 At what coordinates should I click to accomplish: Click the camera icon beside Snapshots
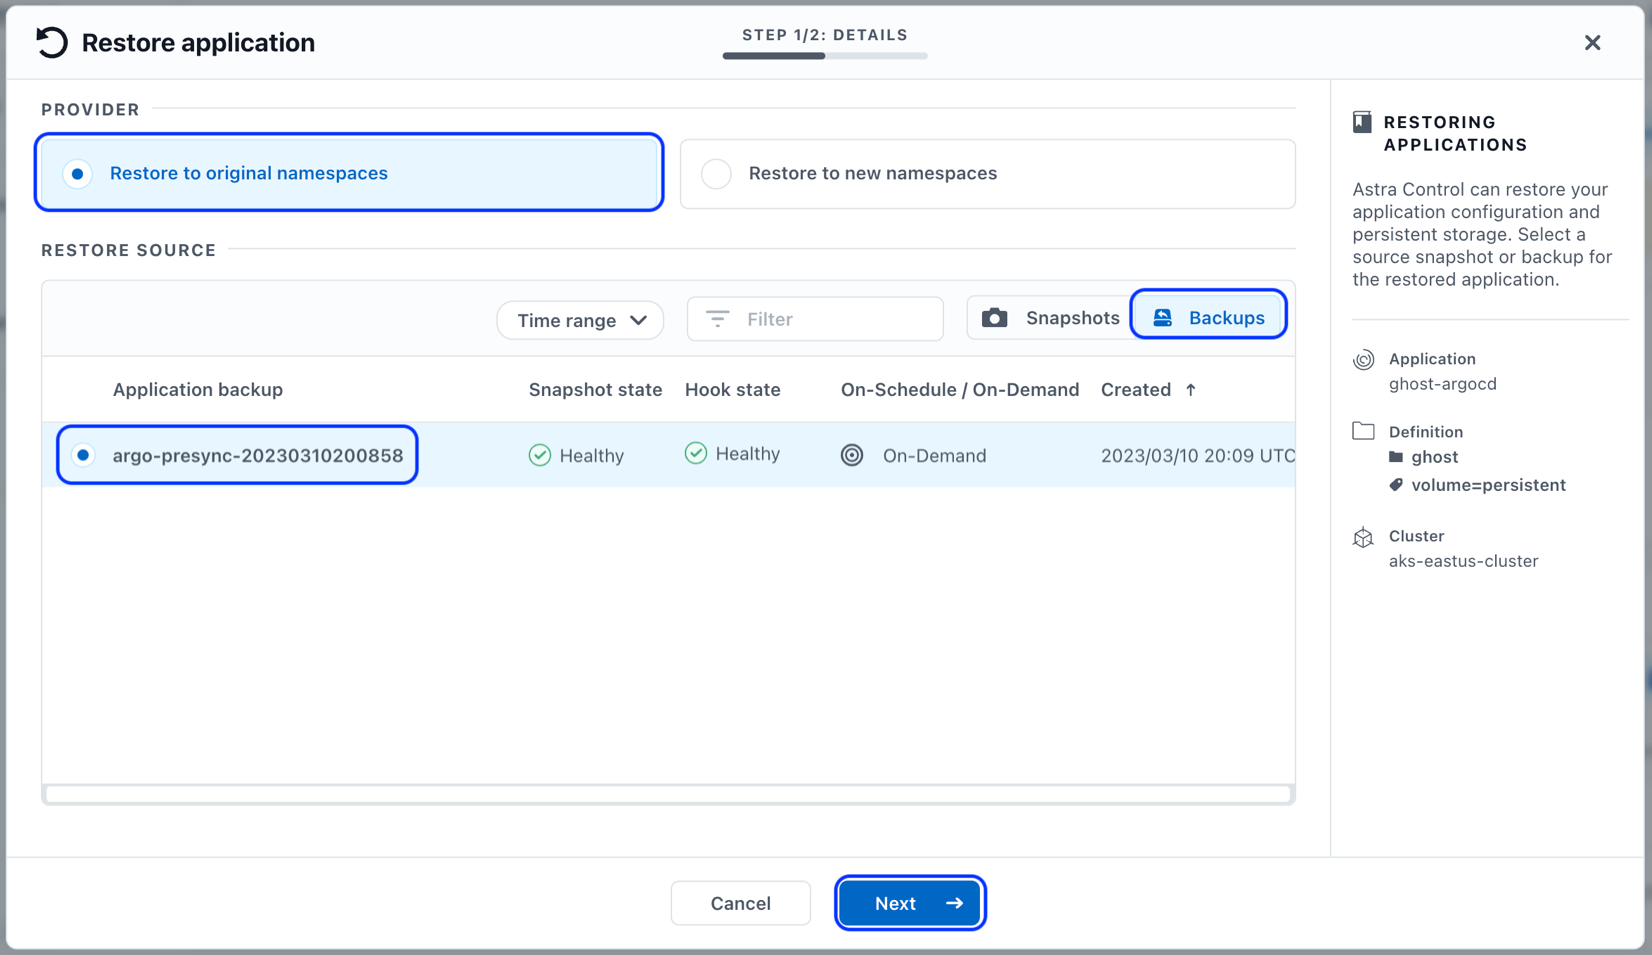coord(994,318)
